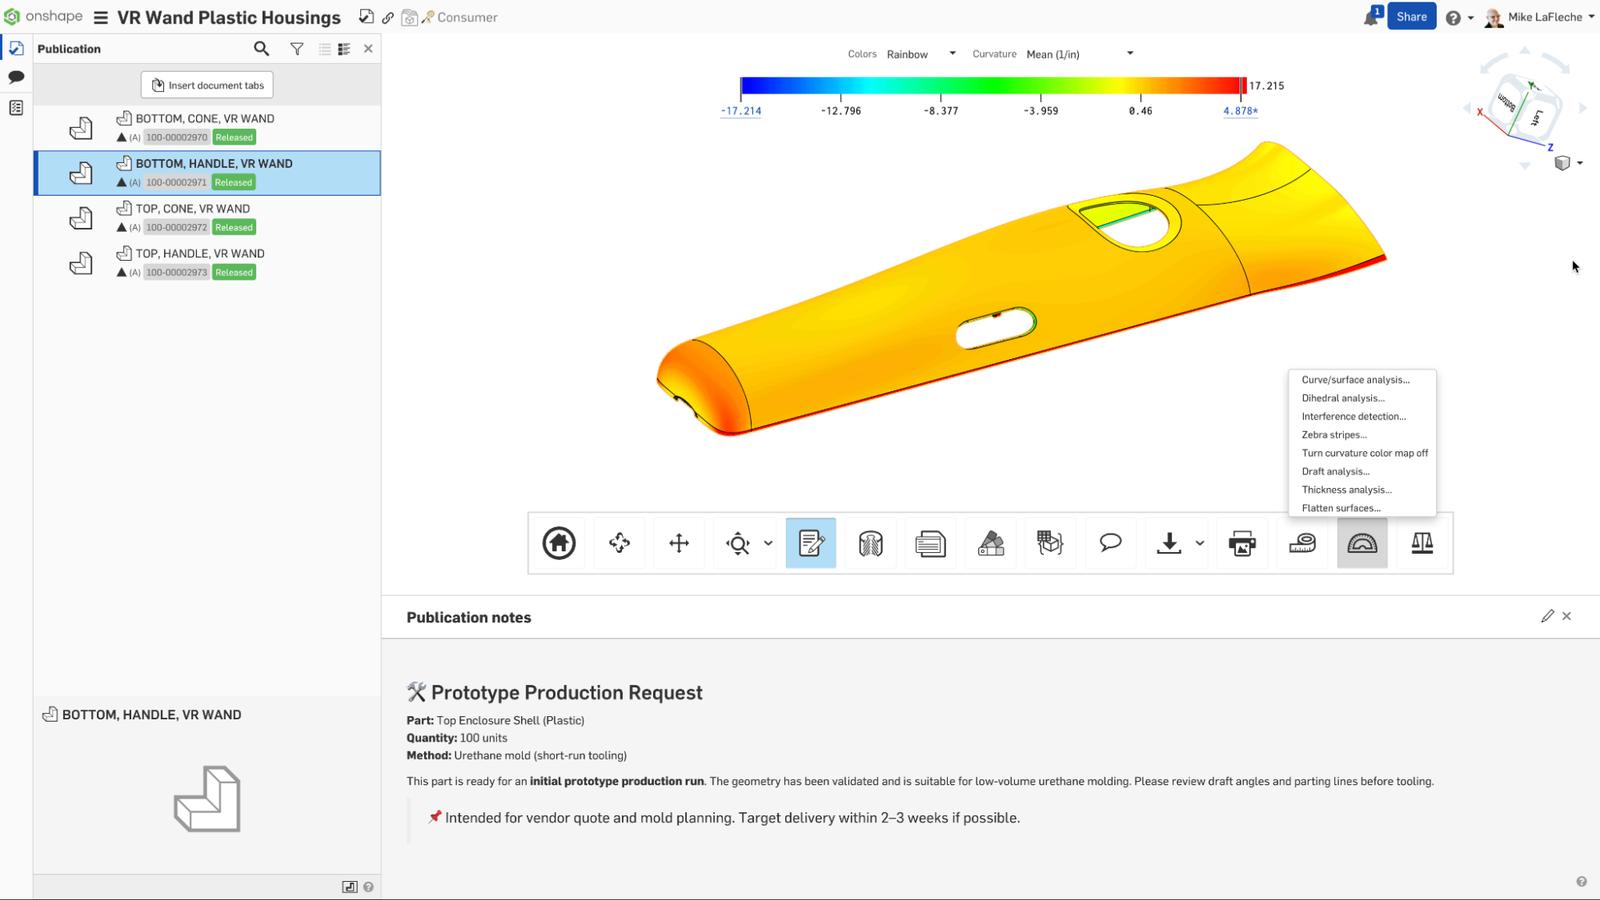Select the measure tape tool
The height and width of the screenshot is (900, 1600).
point(1302,543)
